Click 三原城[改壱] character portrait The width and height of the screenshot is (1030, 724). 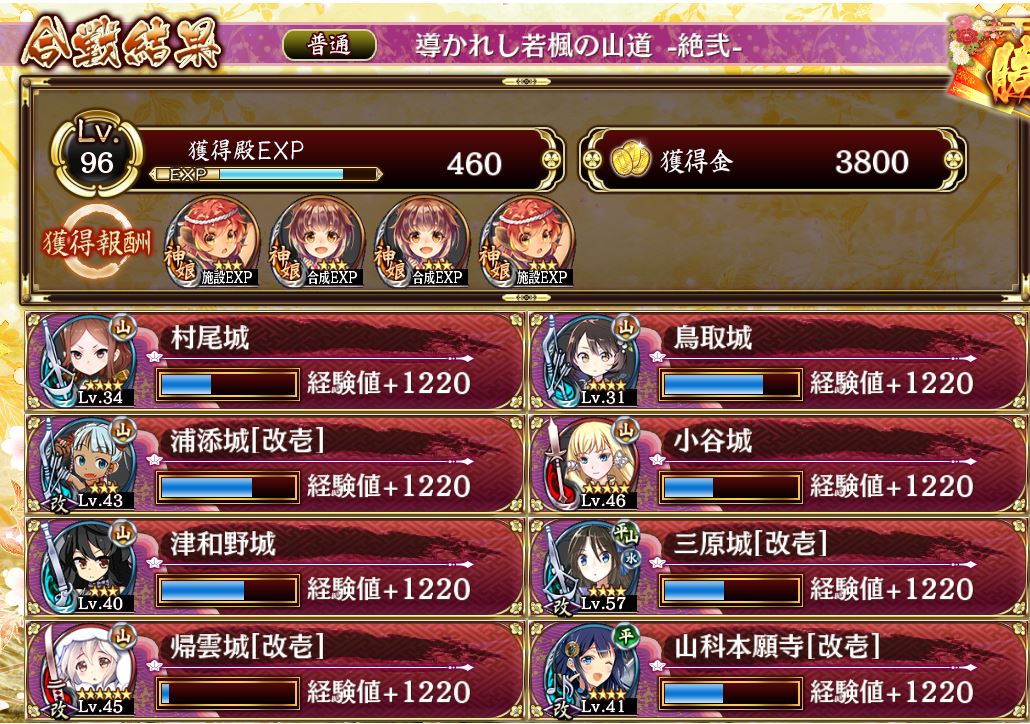[x=591, y=567]
